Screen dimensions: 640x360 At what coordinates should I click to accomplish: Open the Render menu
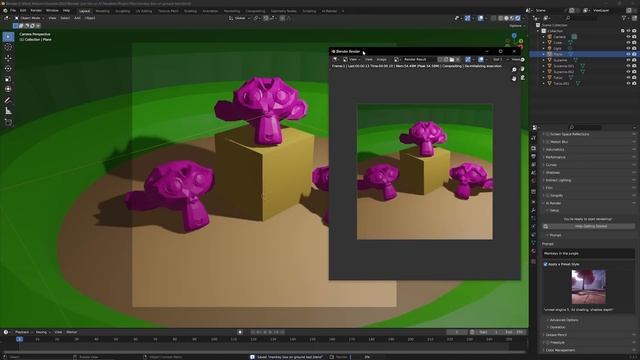click(x=36, y=11)
